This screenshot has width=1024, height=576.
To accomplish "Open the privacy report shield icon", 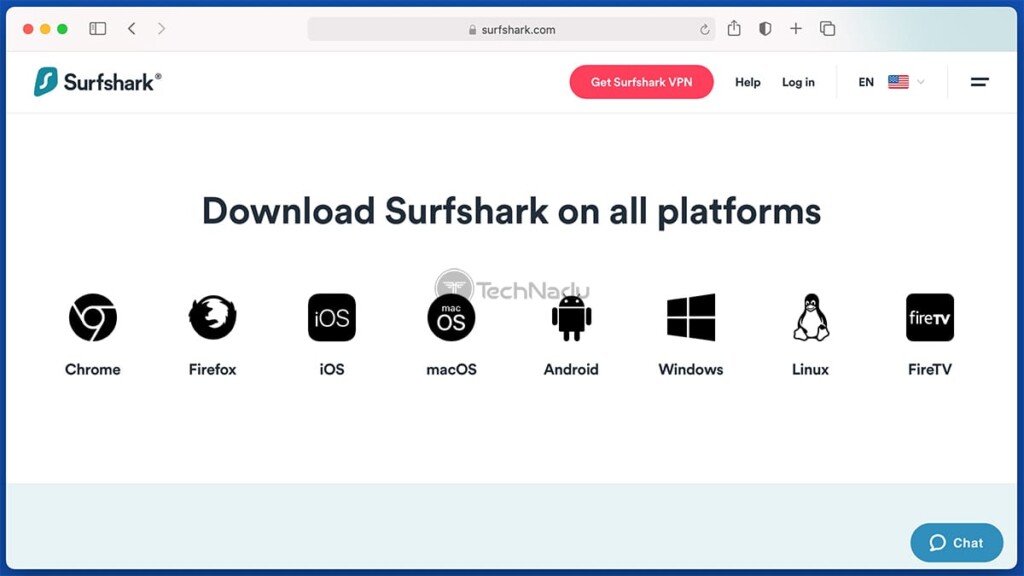I will pyautogui.click(x=765, y=29).
